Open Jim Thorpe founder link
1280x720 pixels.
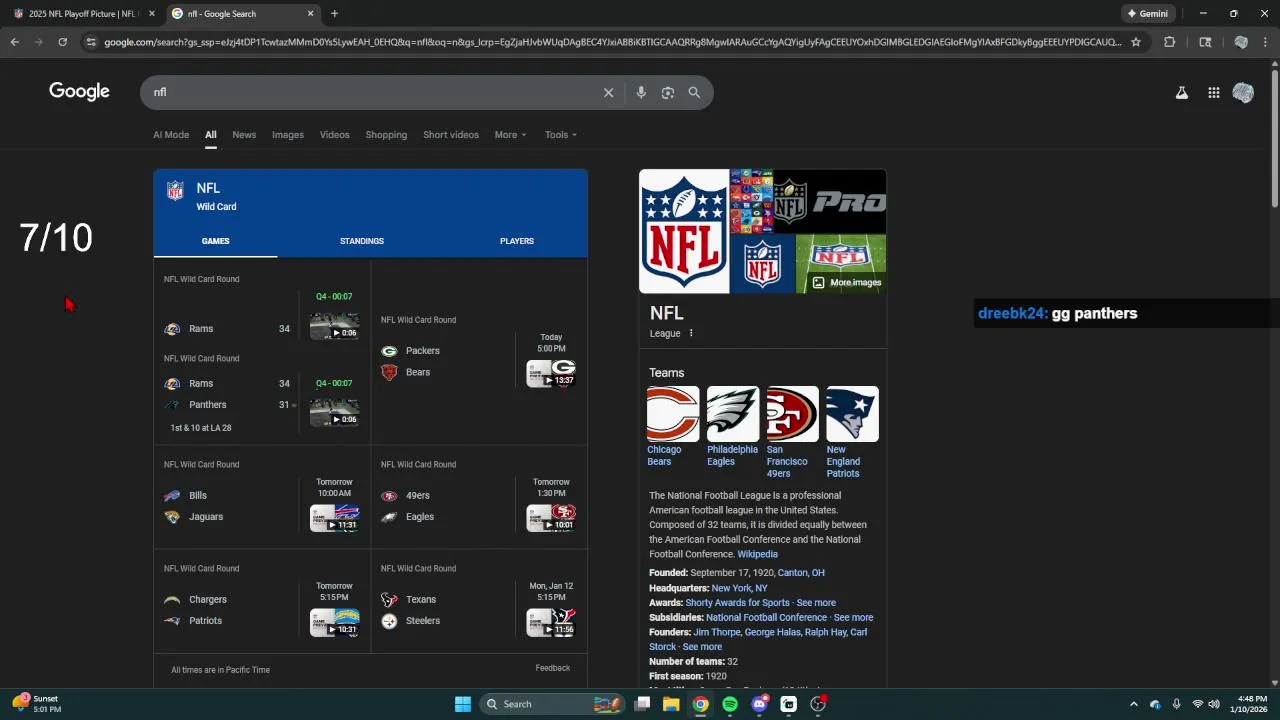[716, 632]
